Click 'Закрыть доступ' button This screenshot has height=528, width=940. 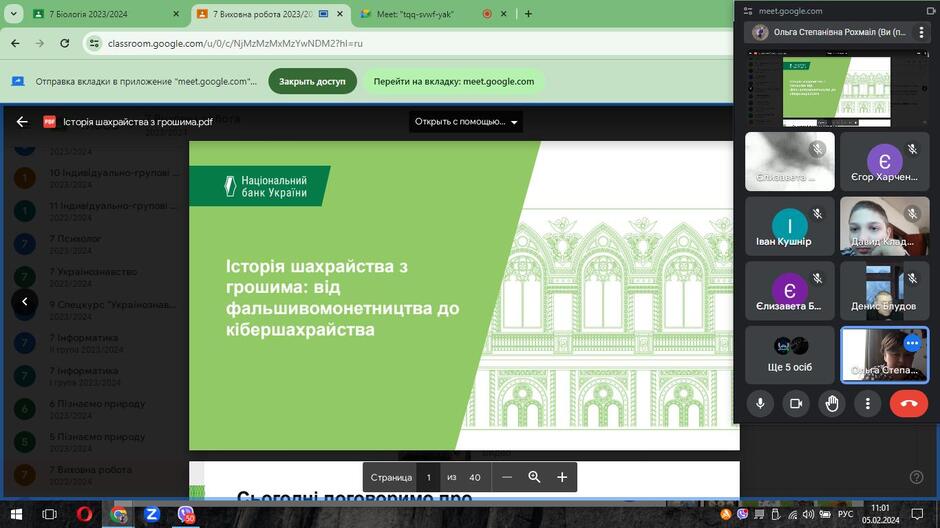312,82
